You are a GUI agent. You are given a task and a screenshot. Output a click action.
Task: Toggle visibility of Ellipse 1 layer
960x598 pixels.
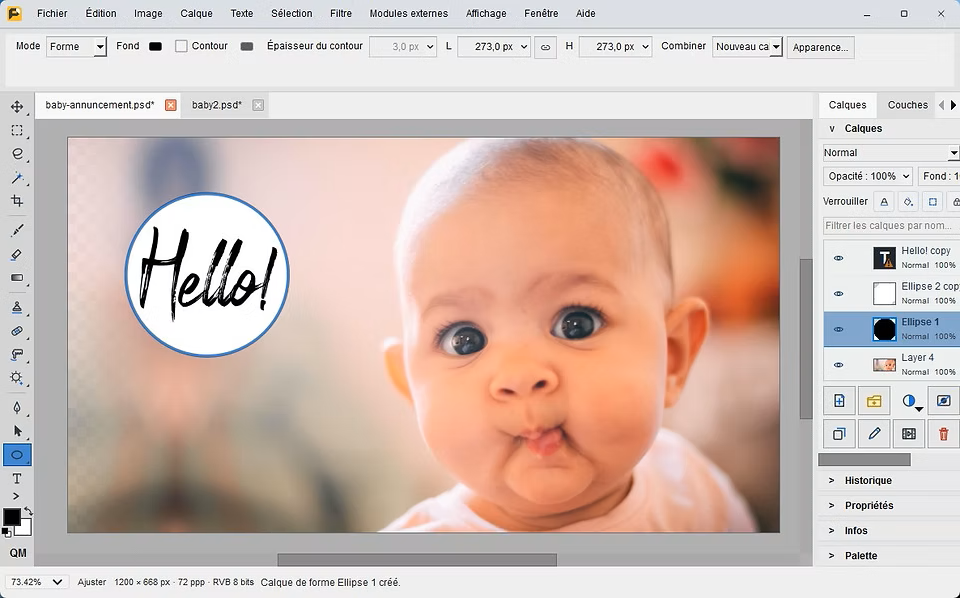click(839, 329)
